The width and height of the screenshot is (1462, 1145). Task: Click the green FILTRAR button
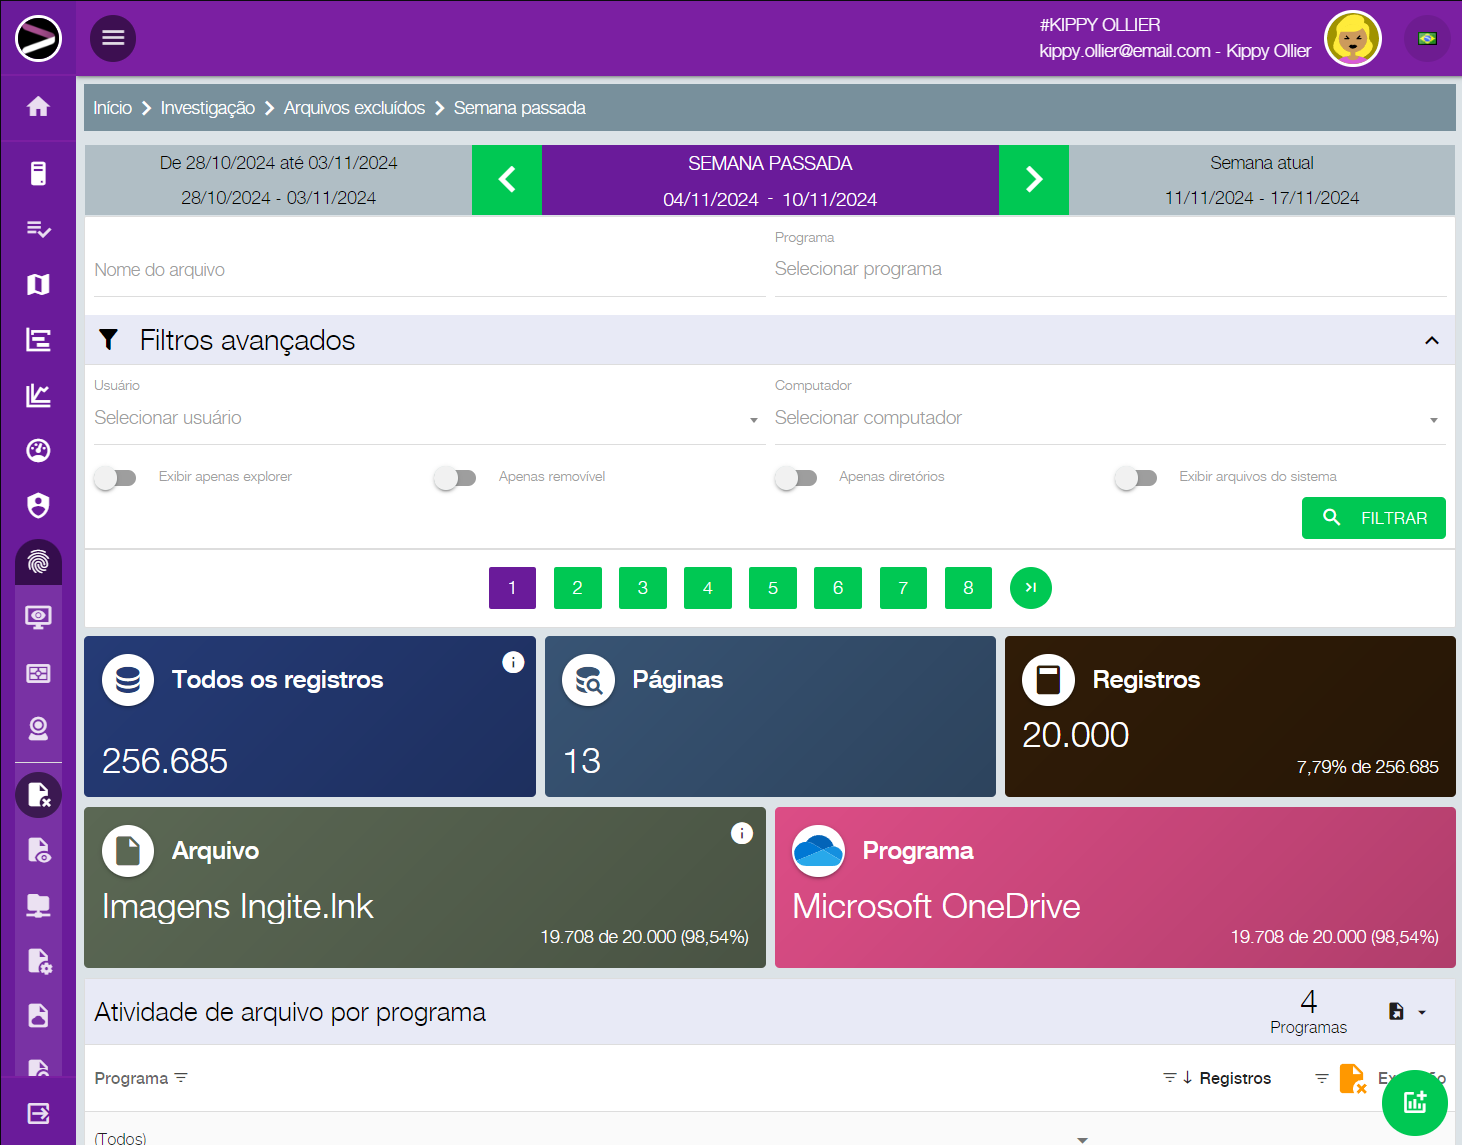1373,518
